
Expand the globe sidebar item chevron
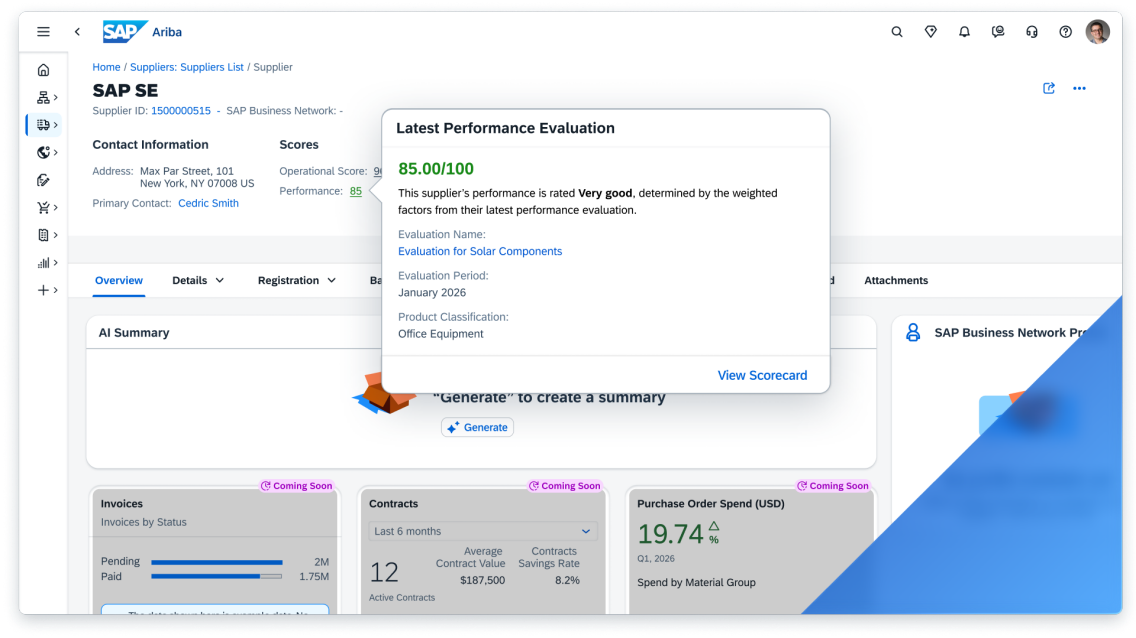pyautogui.click(x=56, y=153)
